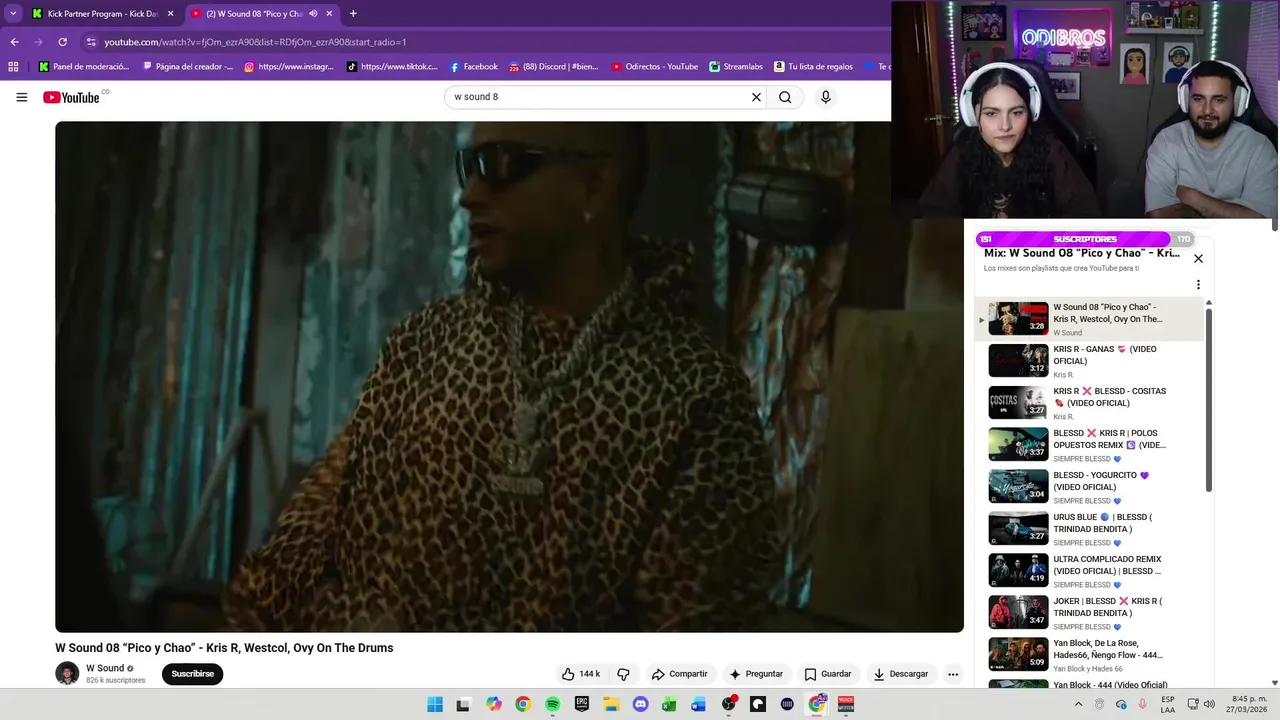The image size is (1280, 720).
Task: Open the Página del creador bookmark
Action: [x=187, y=67]
